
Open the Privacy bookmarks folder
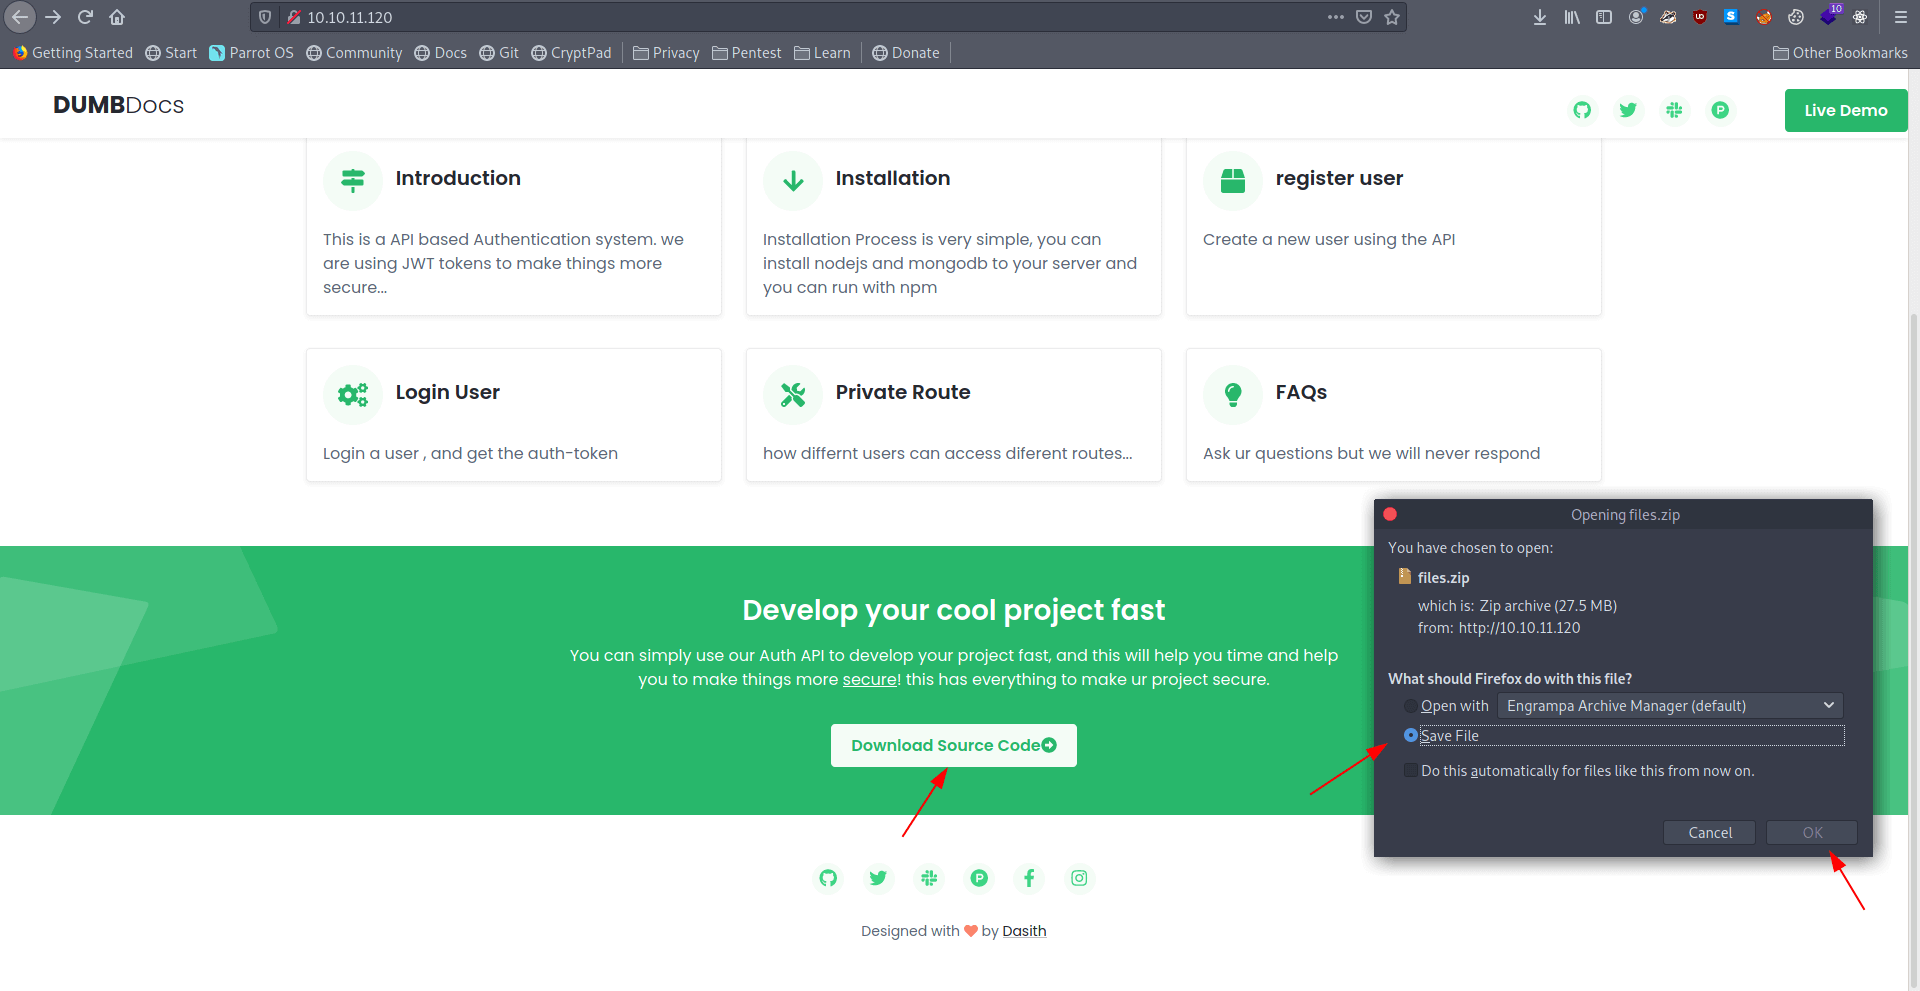click(x=666, y=53)
